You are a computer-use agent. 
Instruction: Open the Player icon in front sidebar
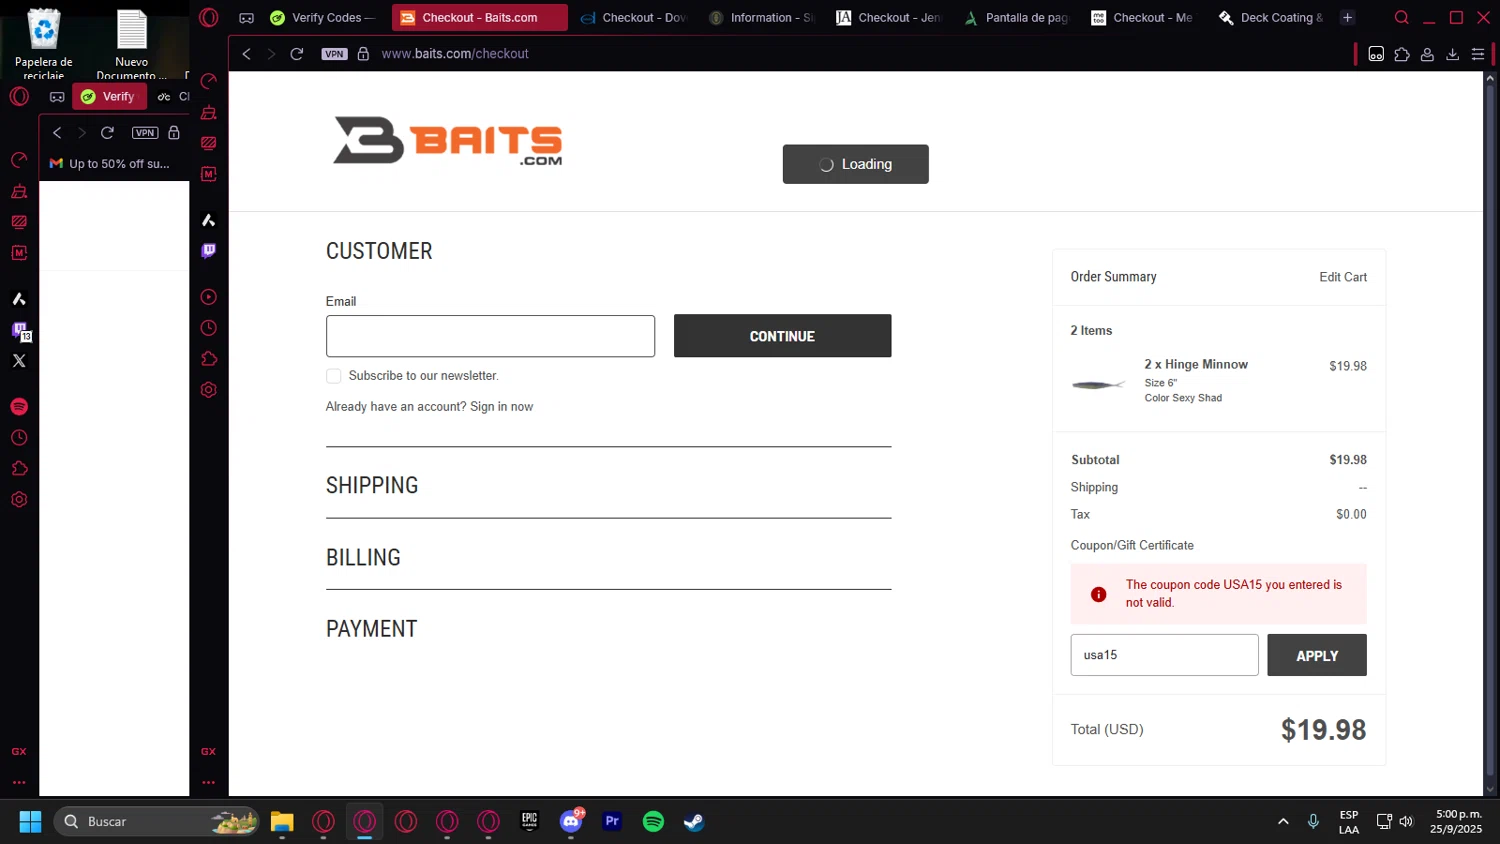click(x=208, y=297)
